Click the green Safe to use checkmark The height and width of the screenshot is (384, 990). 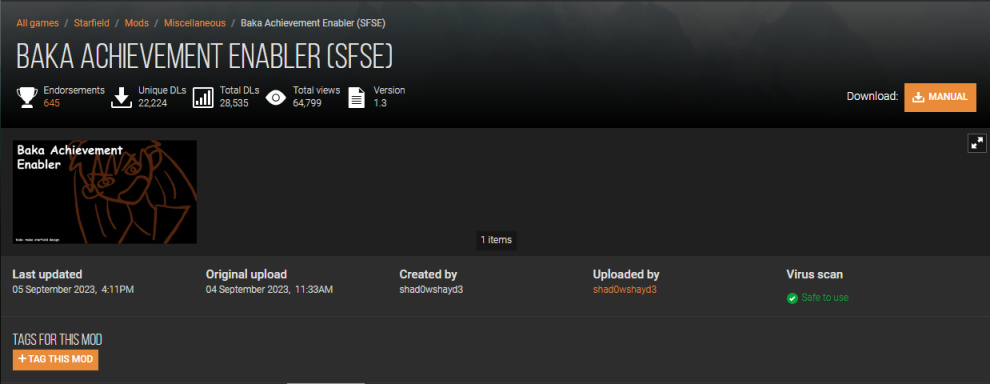point(792,298)
